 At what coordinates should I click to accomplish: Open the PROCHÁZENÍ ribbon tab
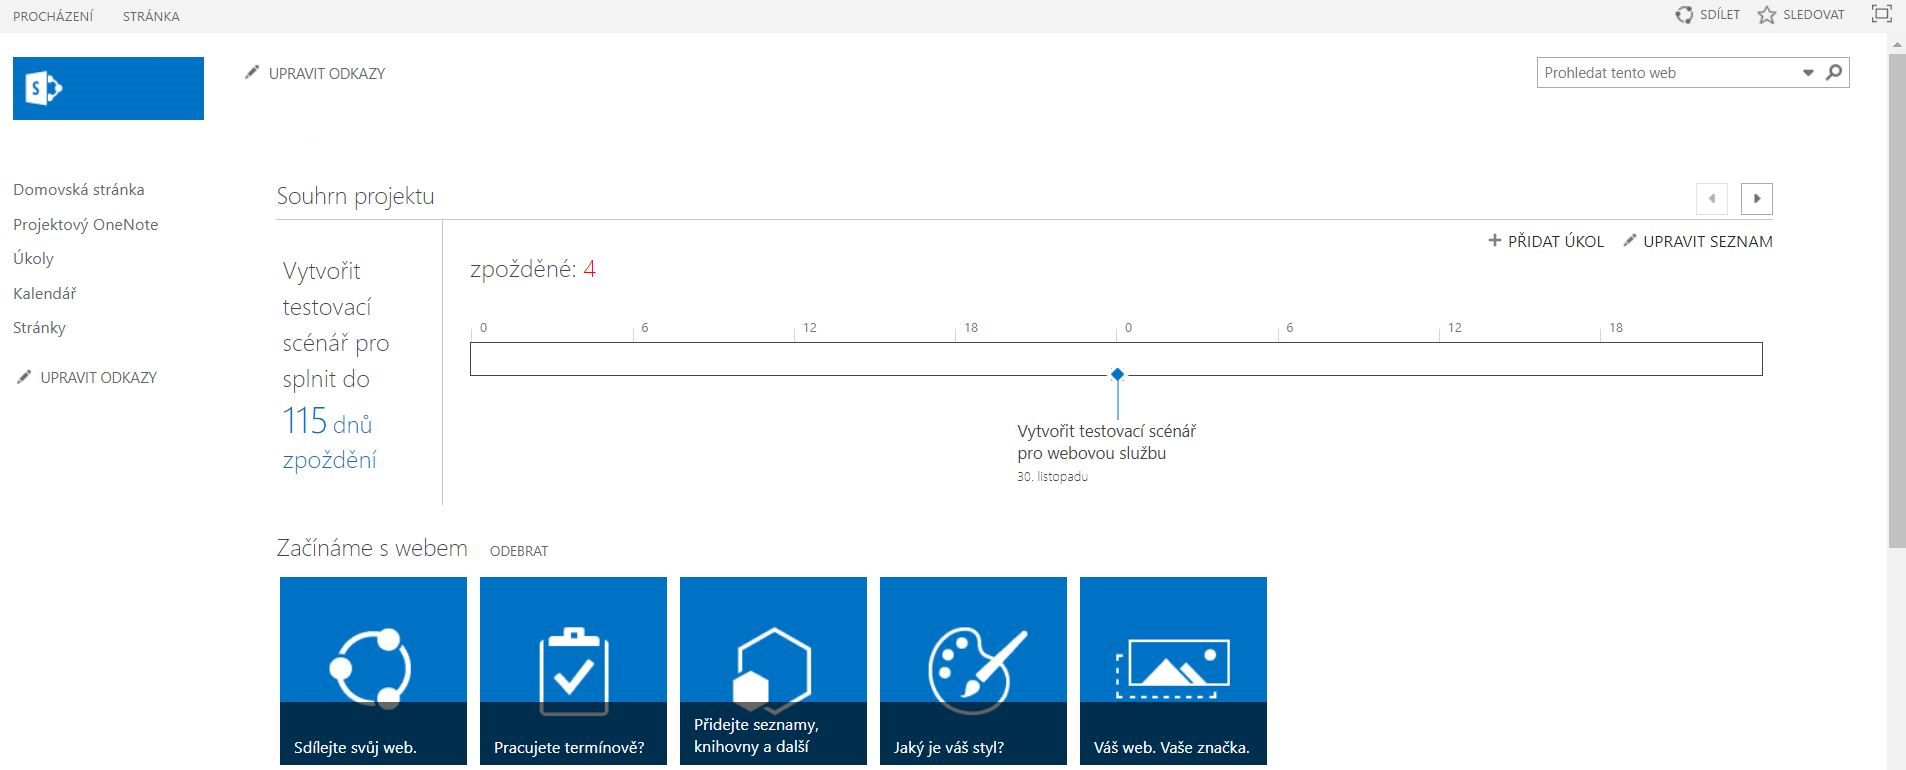53,16
